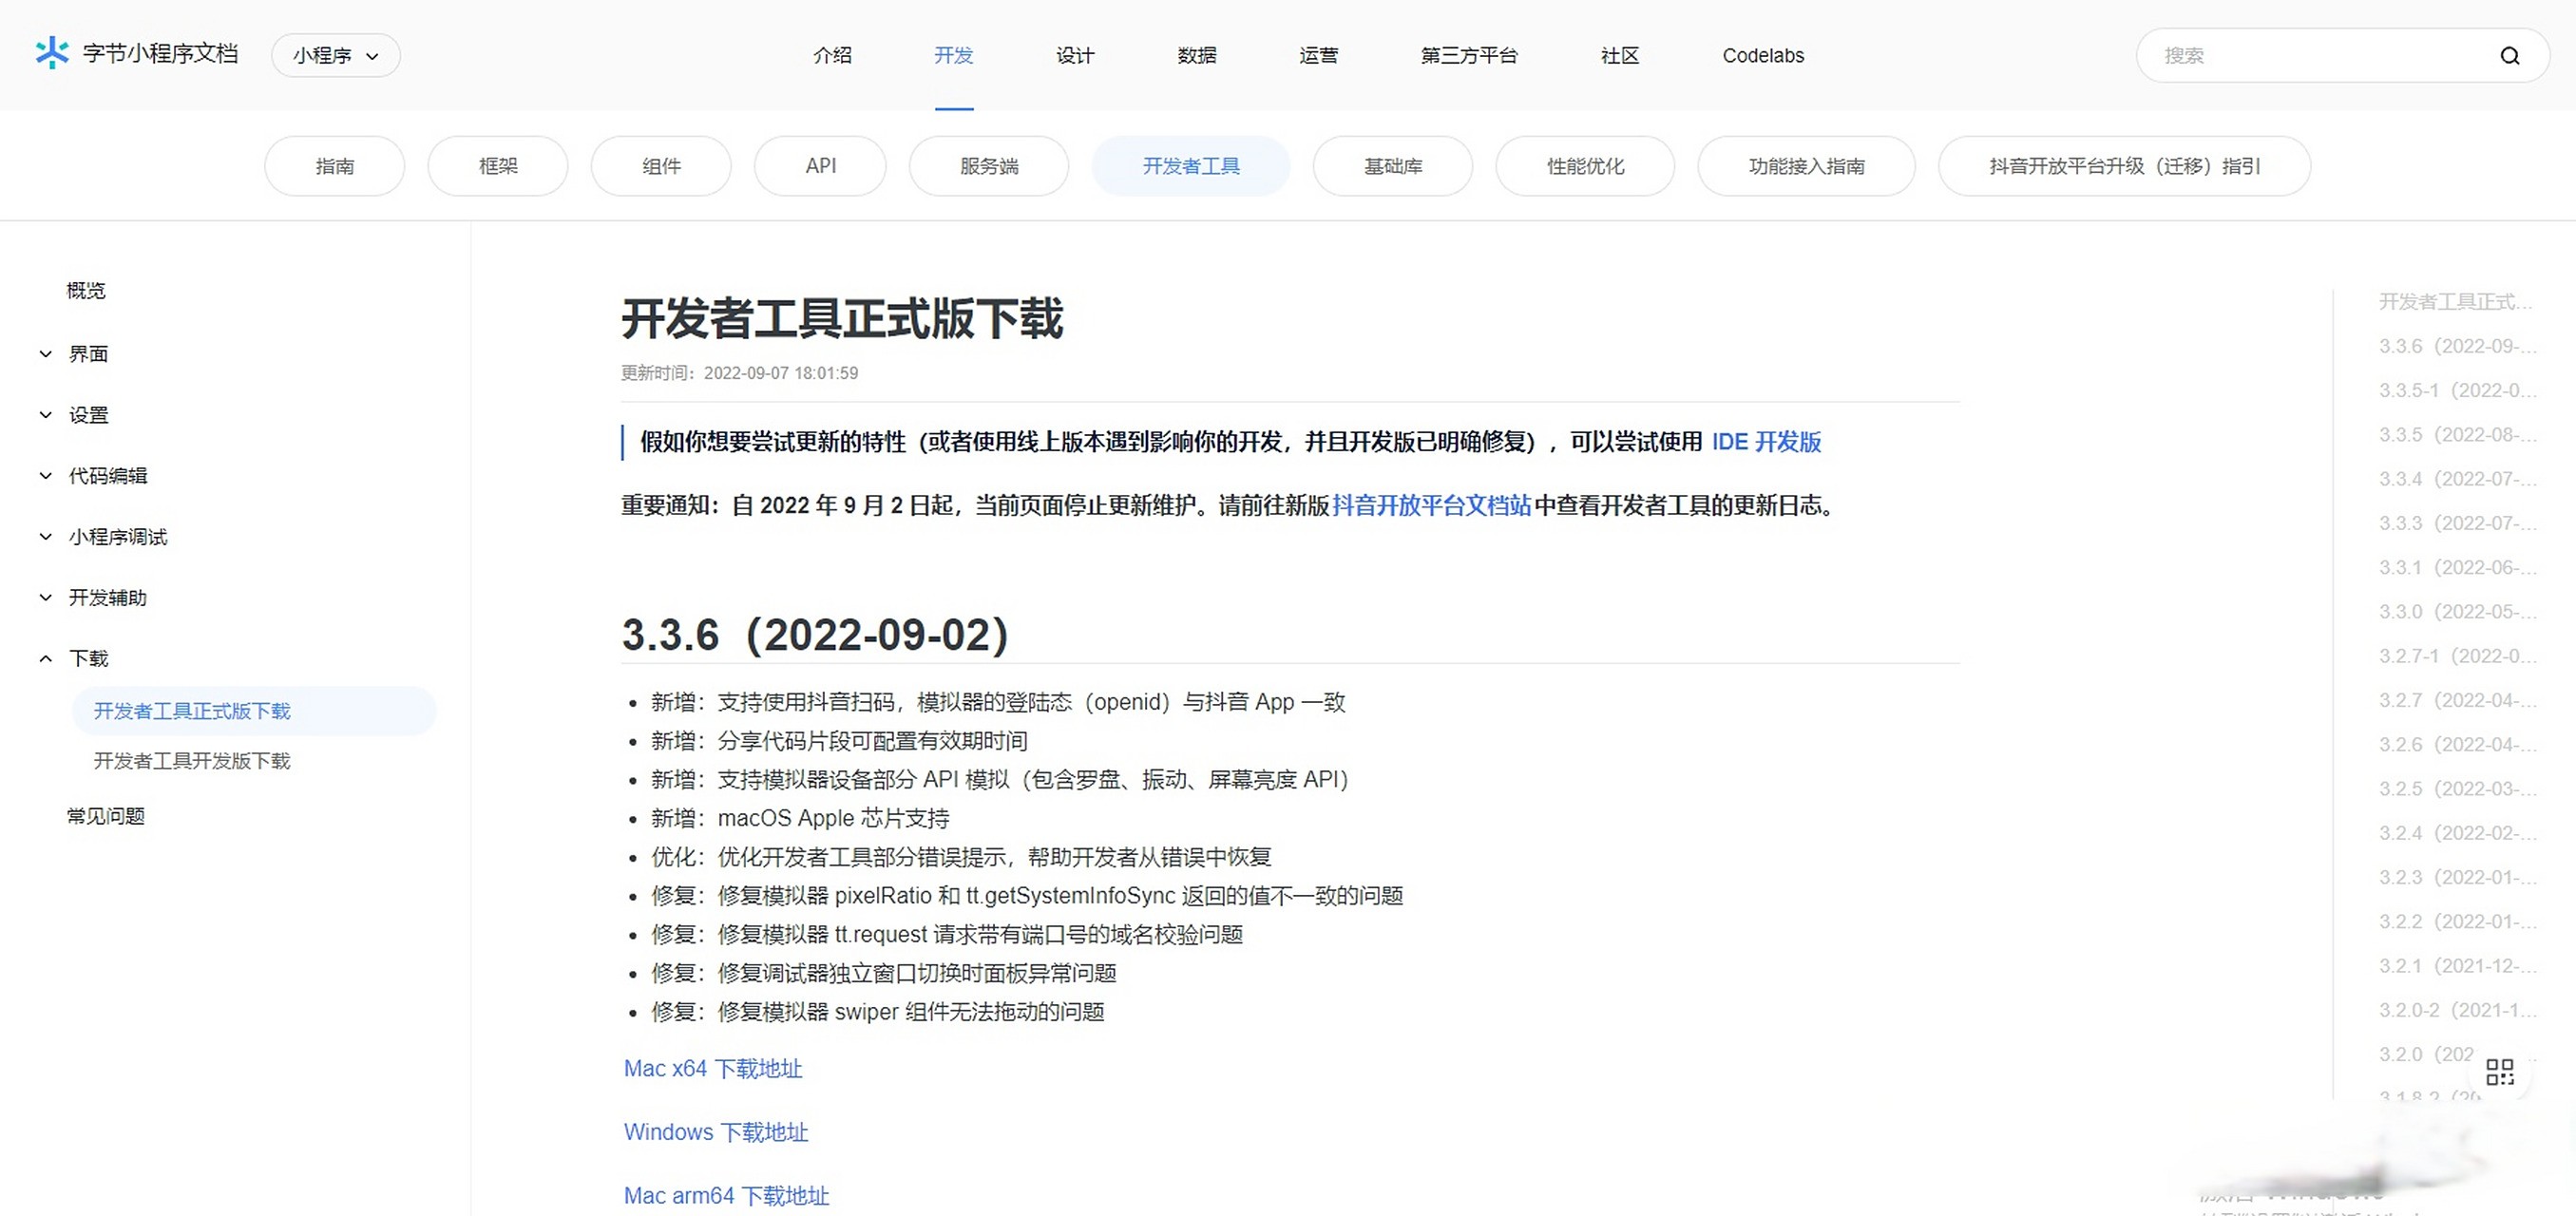The height and width of the screenshot is (1216, 2576).
Task: Select the 基础库 tab
Action: click(x=1392, y=165)
